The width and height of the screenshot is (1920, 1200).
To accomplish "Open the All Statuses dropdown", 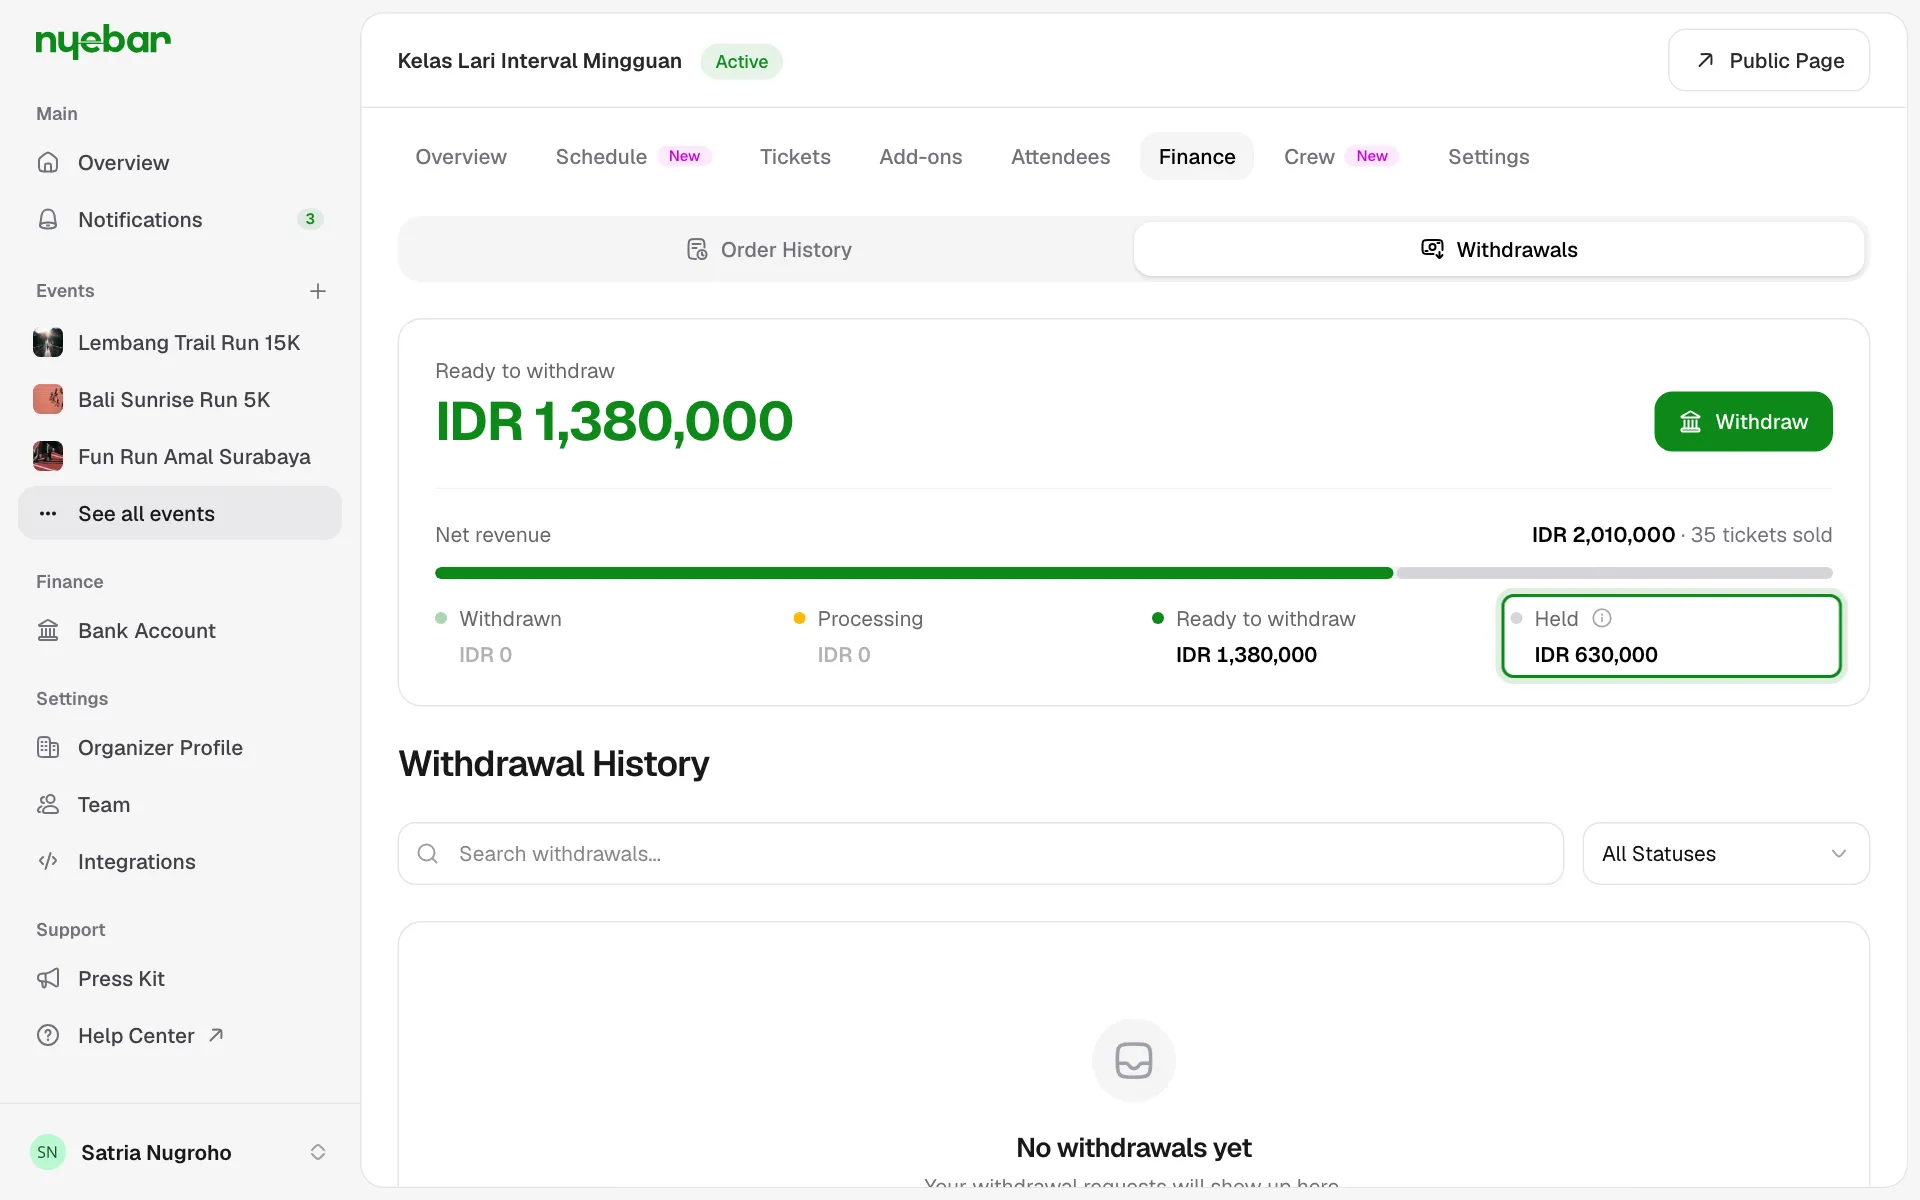I will (x=1725, y=854).
